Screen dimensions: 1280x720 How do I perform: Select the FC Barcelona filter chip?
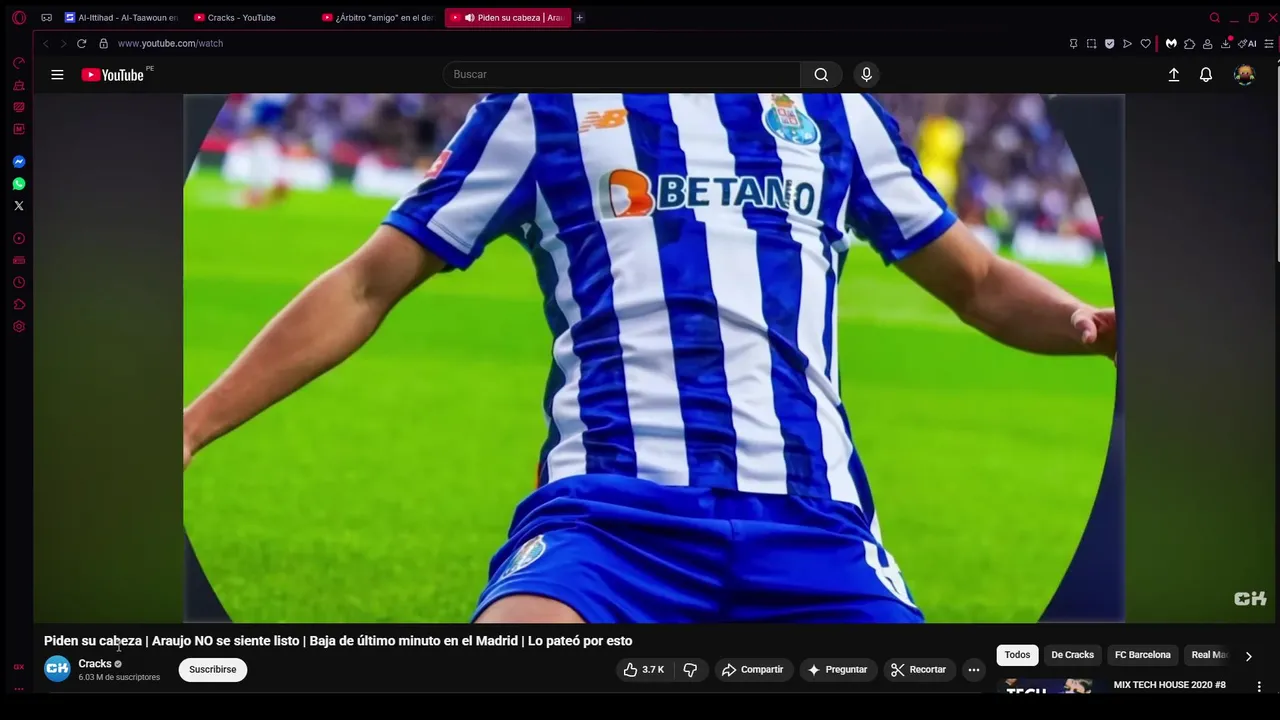pyautogui.click(x=1142, y=655)
